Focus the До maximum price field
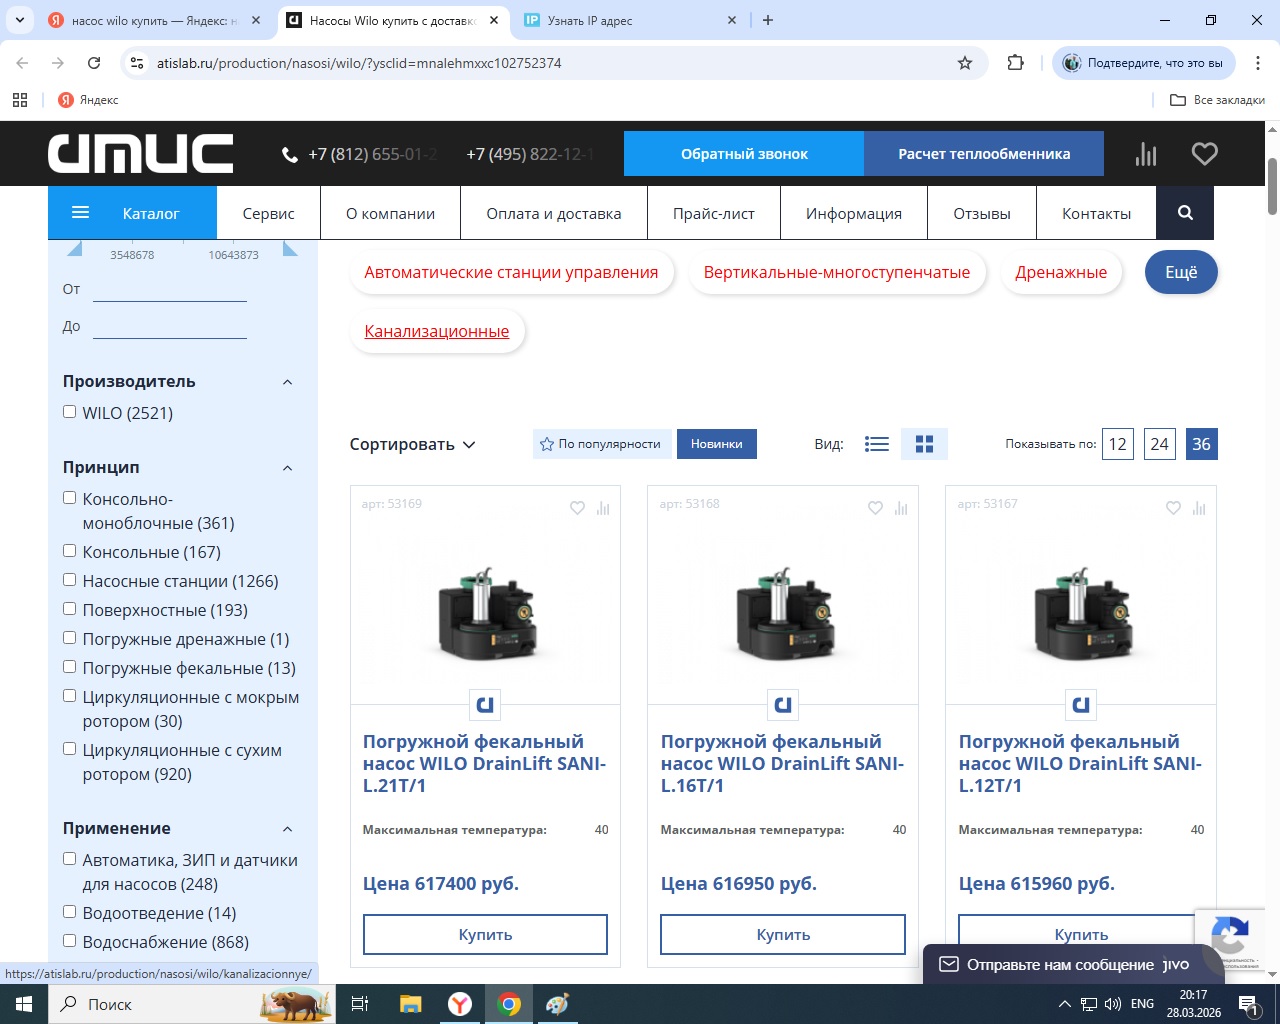The height and width of the screenshot is (1024, 1280). pos(170,326)
